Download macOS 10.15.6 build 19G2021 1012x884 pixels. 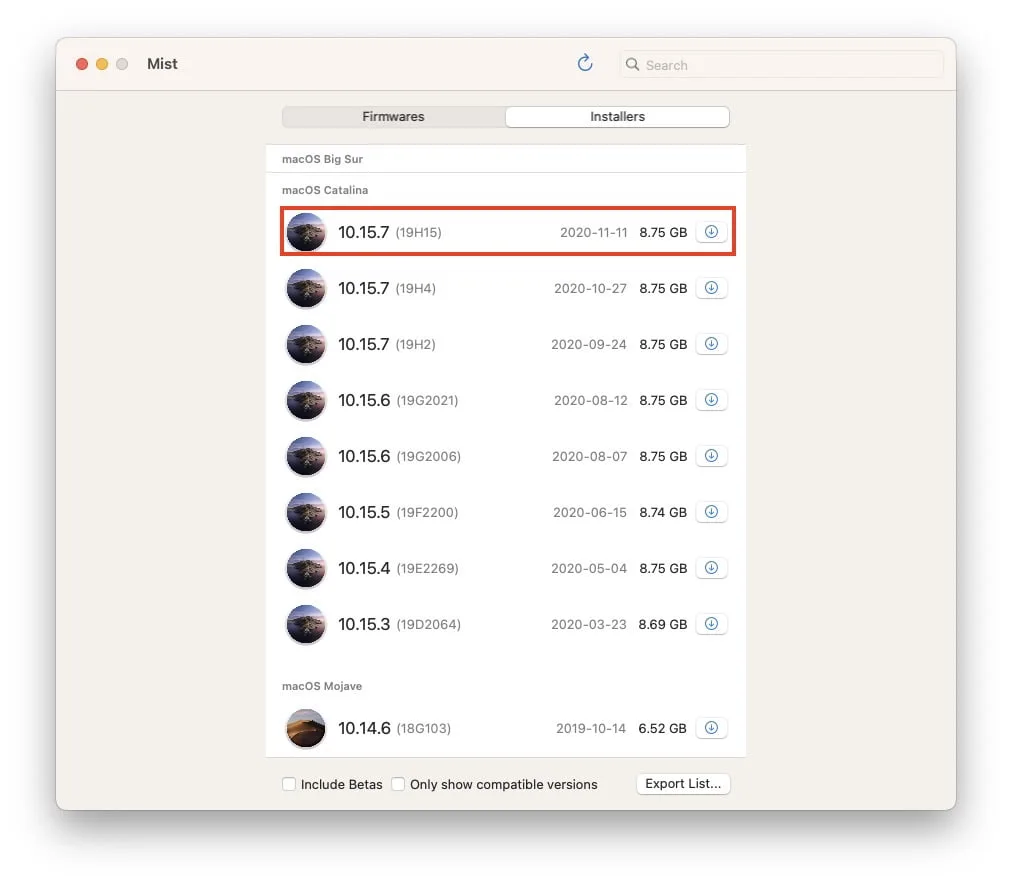coord(711,400)
